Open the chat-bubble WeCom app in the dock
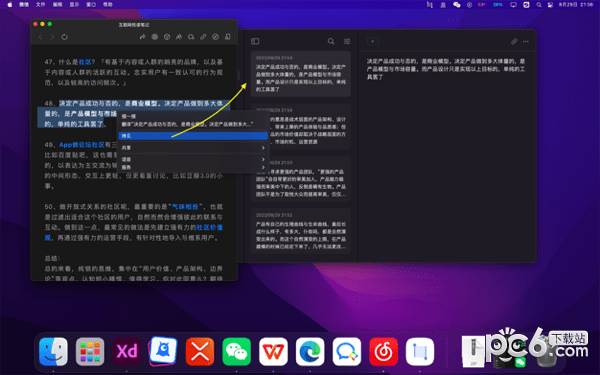The height and width of the screenshot is (375, 600). (347, 352)
